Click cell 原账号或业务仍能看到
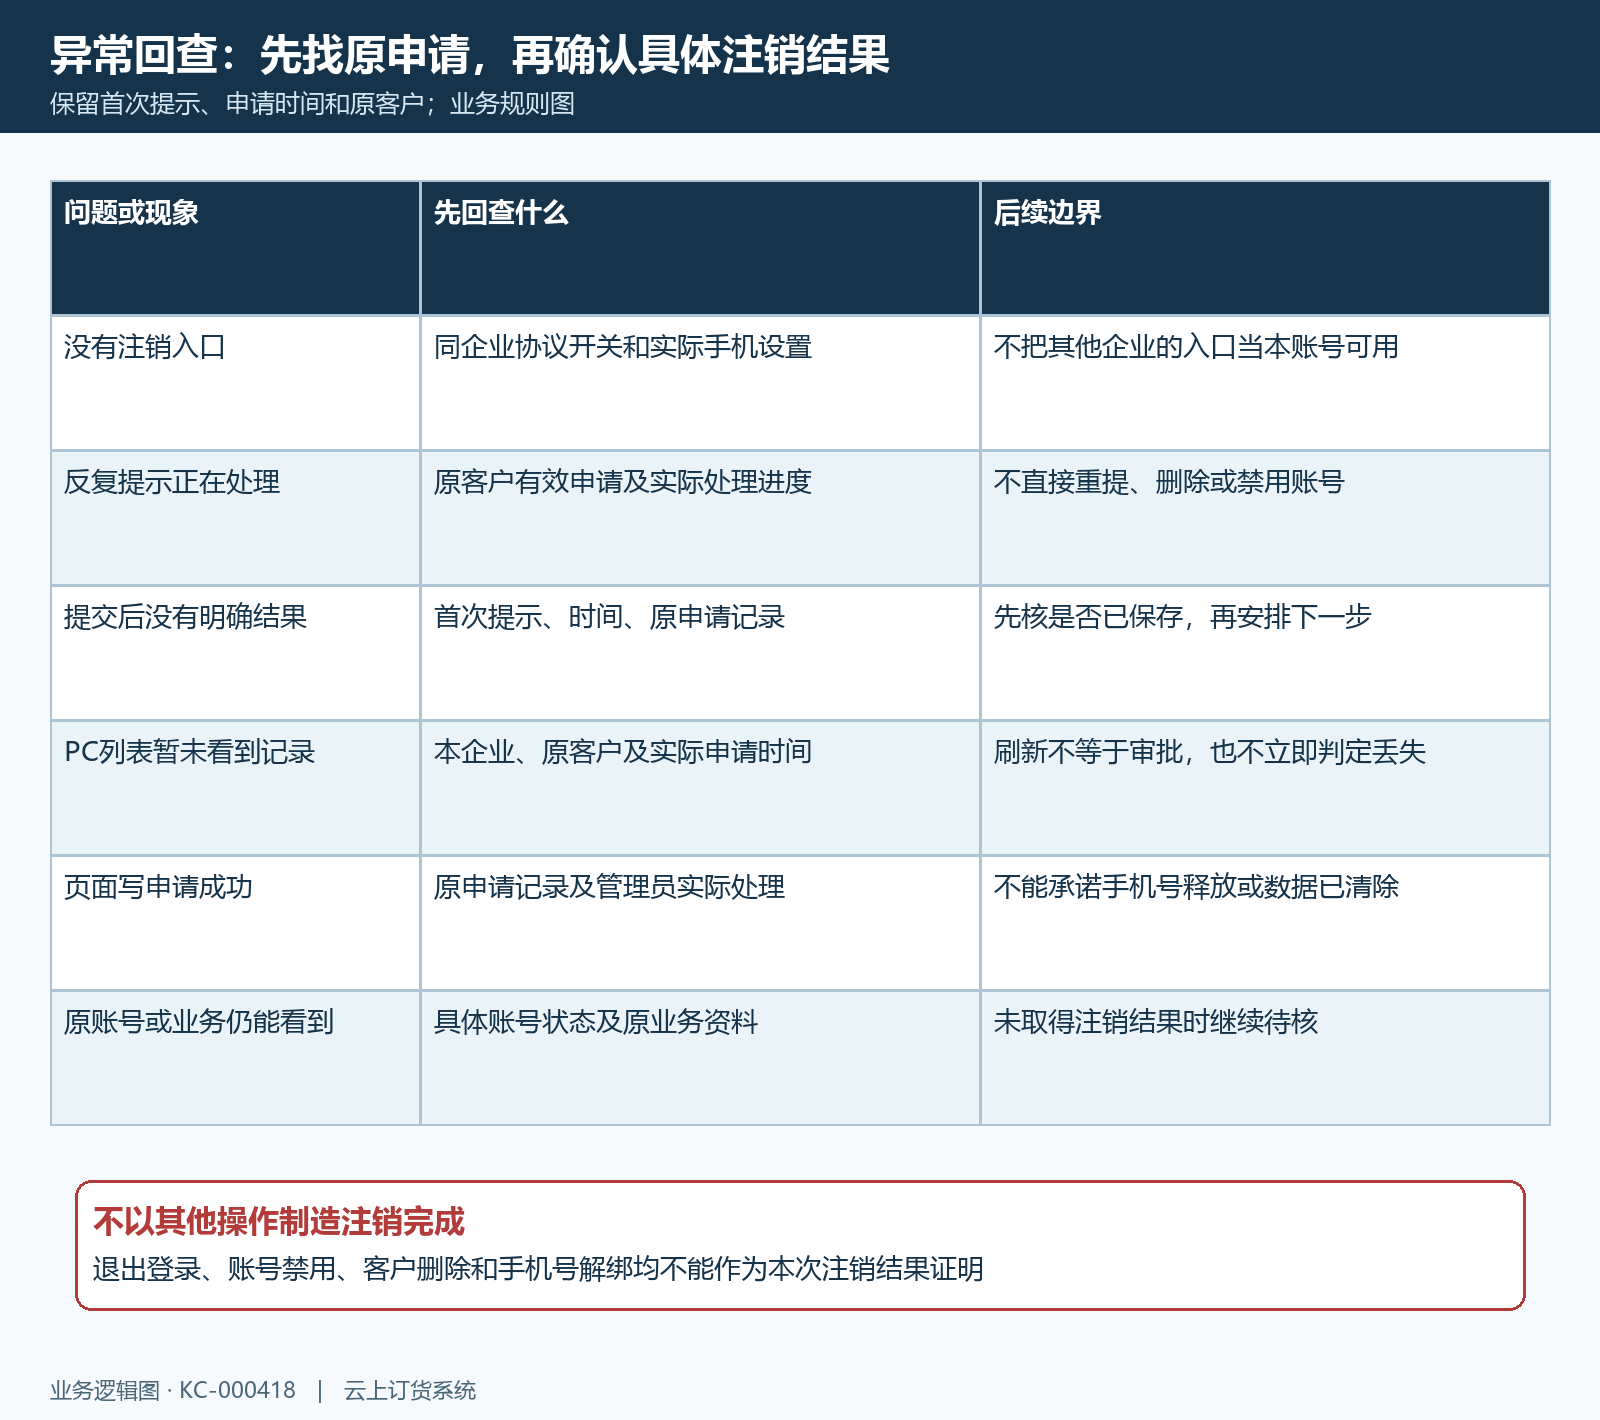This screenshot has width=1600, height=1420. (x=236, y=1058)
